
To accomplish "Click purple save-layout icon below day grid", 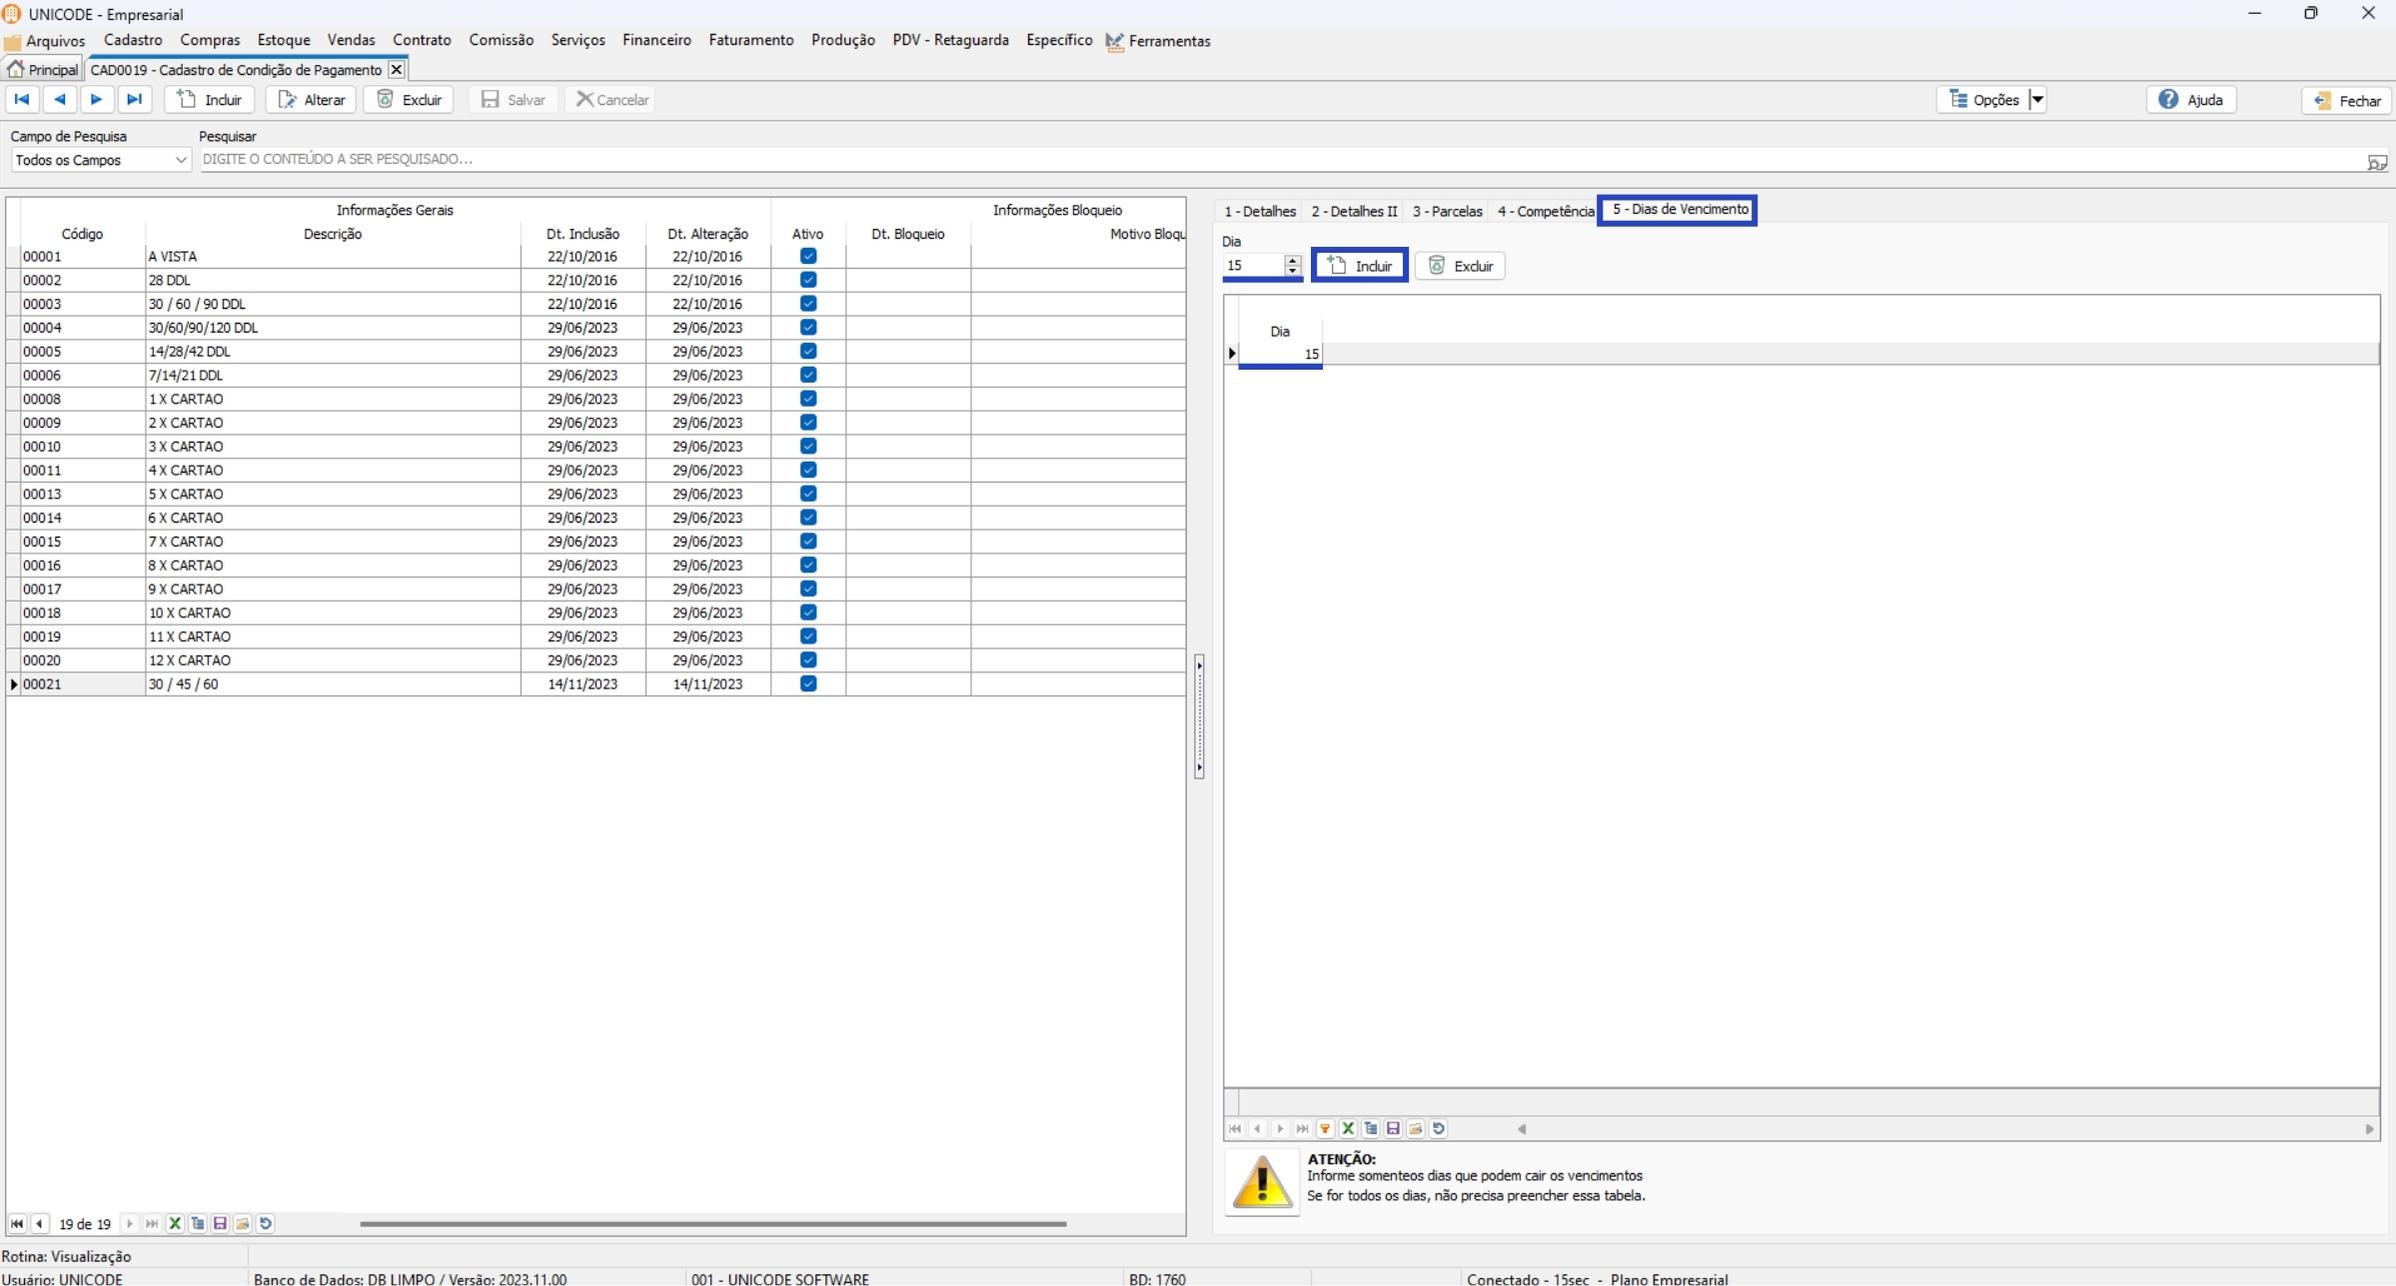I will tap(1393, 1129).
